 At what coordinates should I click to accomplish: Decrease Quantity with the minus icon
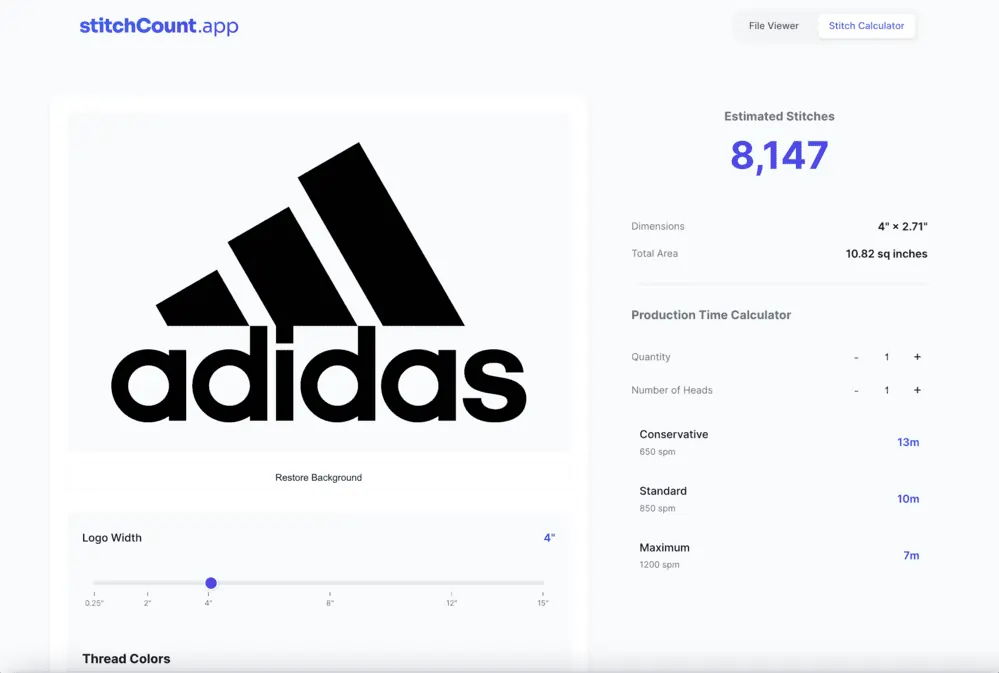click(x=856, y=357)
